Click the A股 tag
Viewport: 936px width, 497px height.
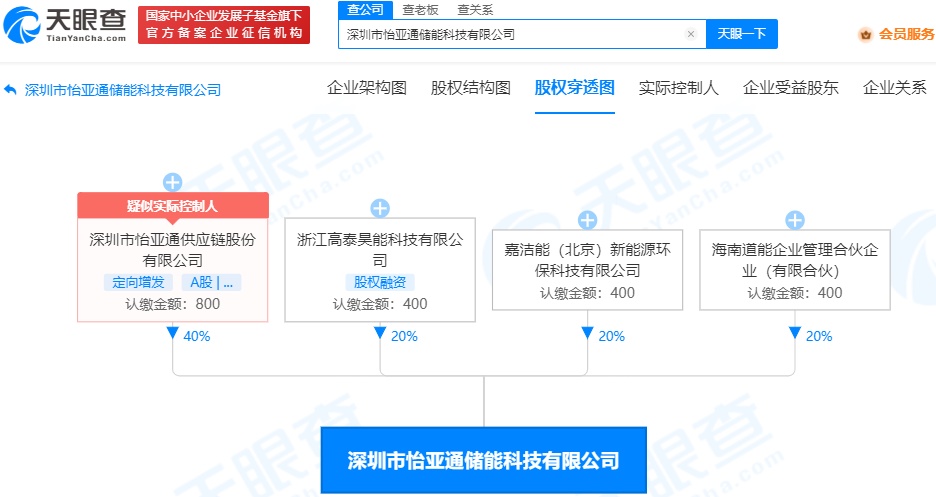[x=211, y=282]
